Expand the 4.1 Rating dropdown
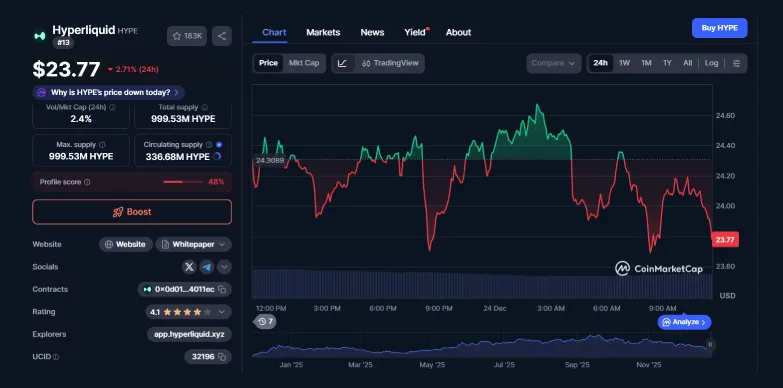Screen dimensions: 783x388 tap(188, 312)
